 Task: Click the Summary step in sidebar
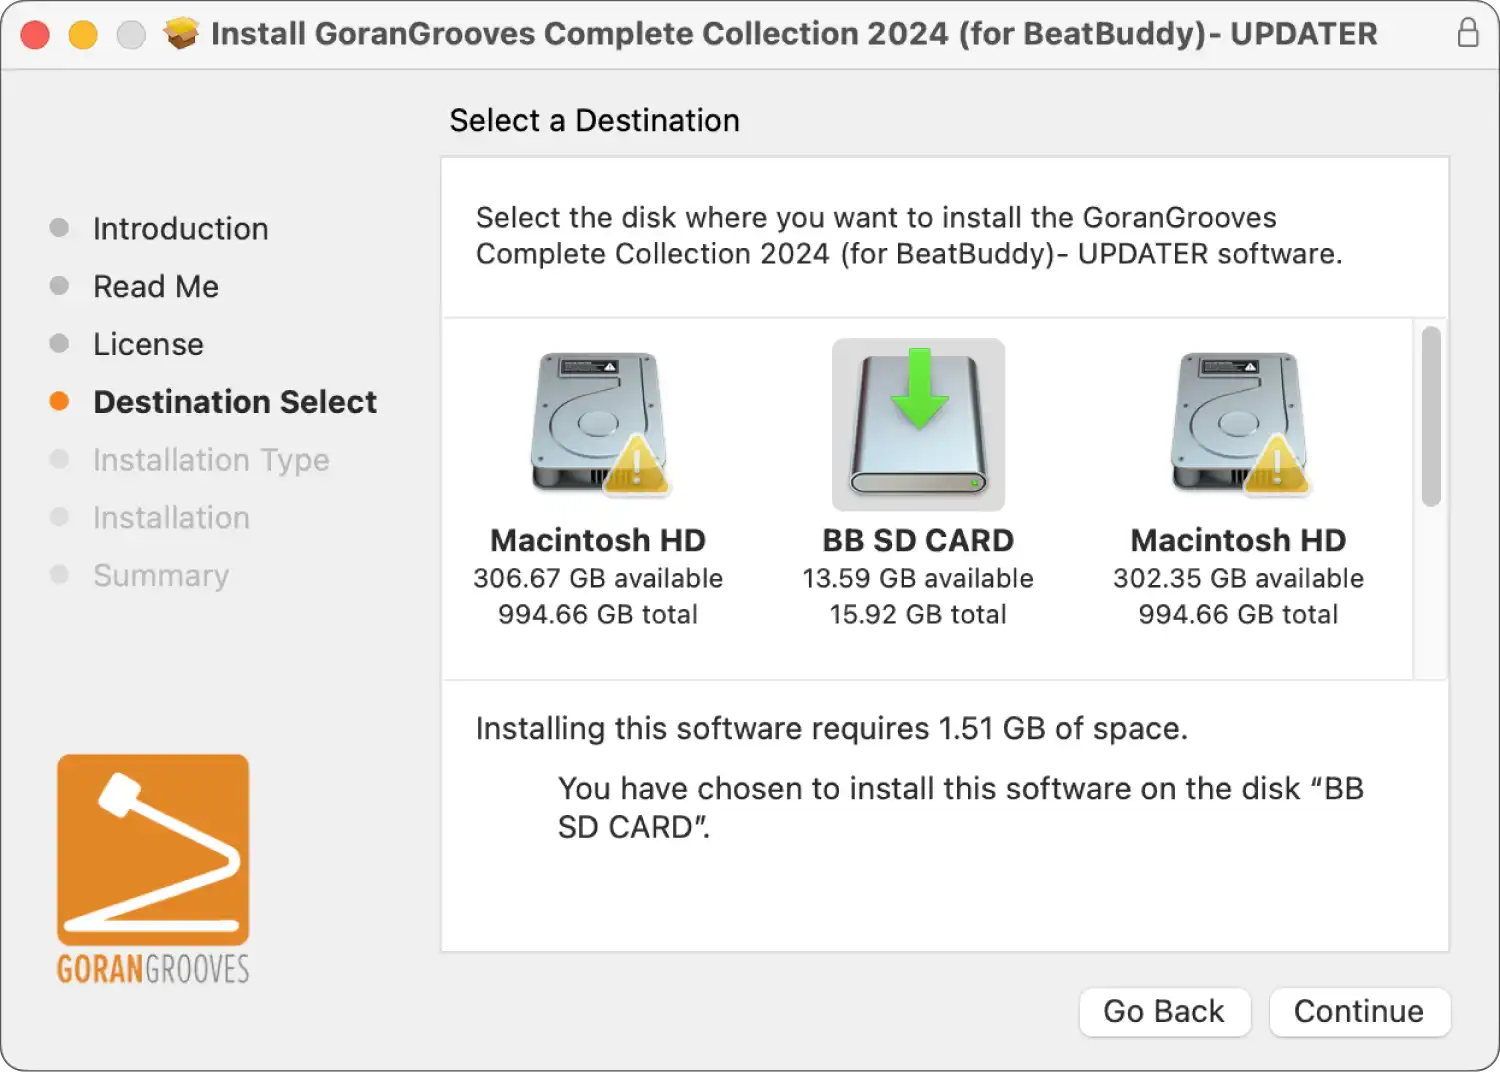click(x=161, y=575)
